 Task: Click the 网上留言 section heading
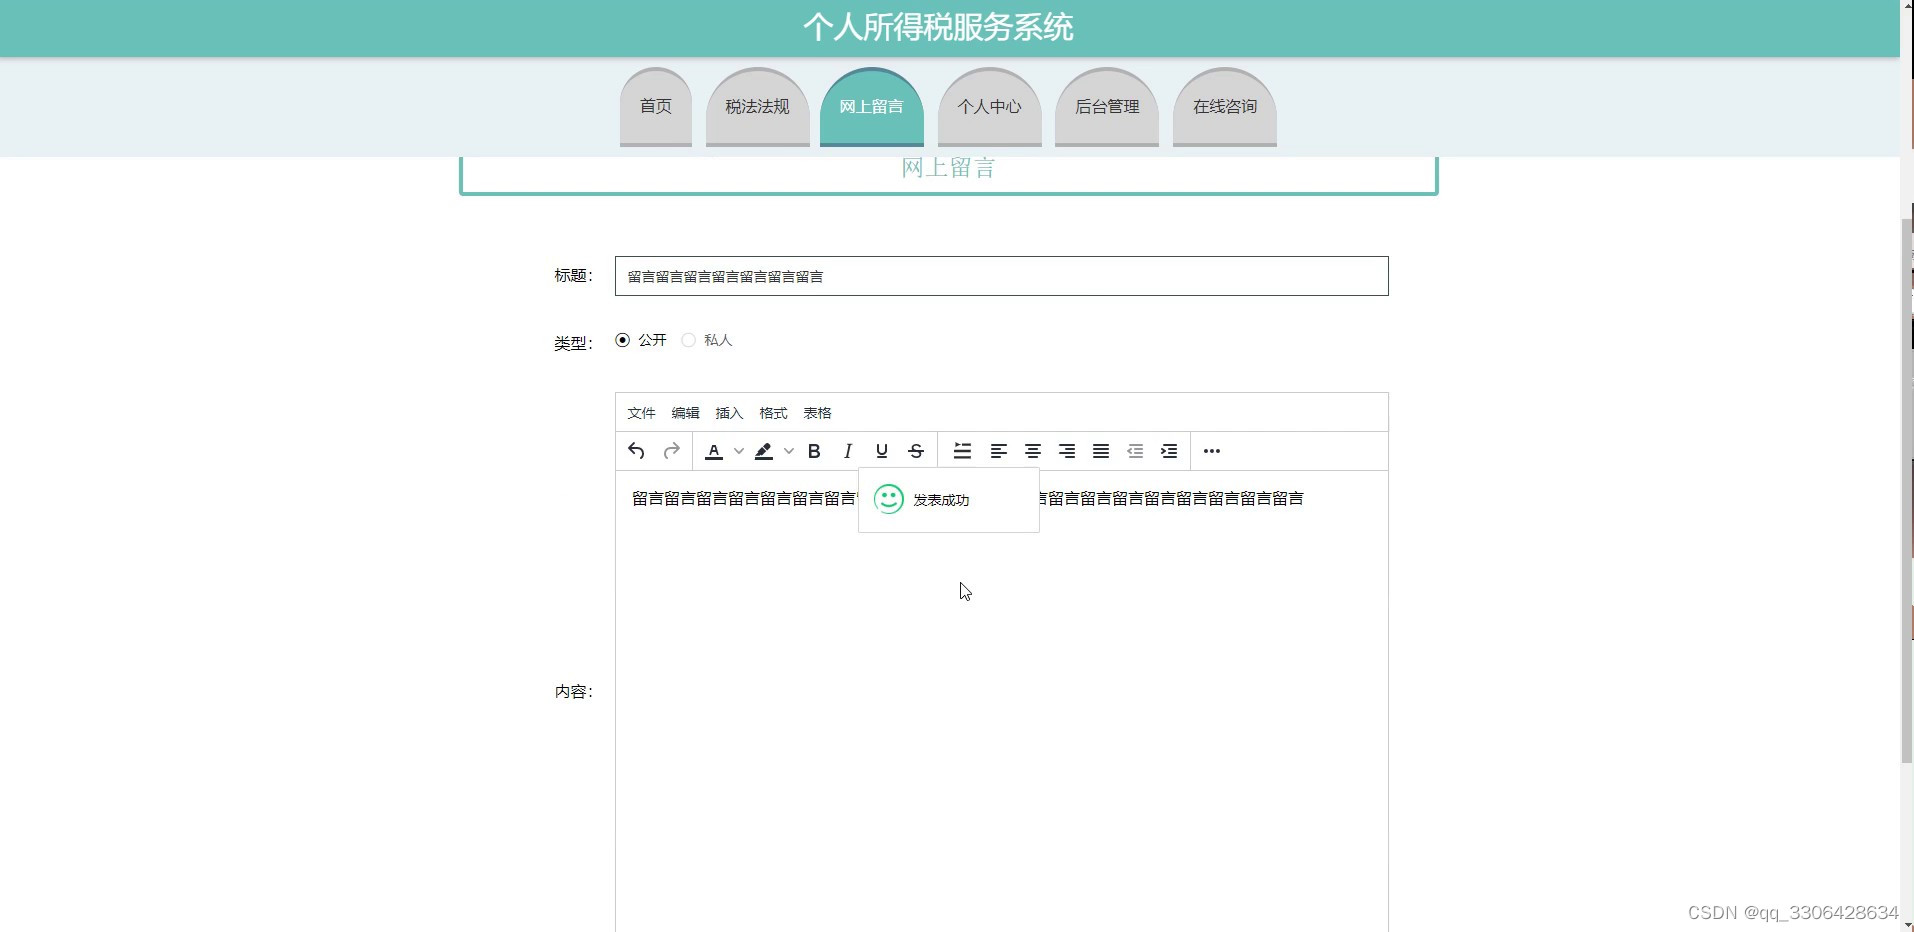948,168
